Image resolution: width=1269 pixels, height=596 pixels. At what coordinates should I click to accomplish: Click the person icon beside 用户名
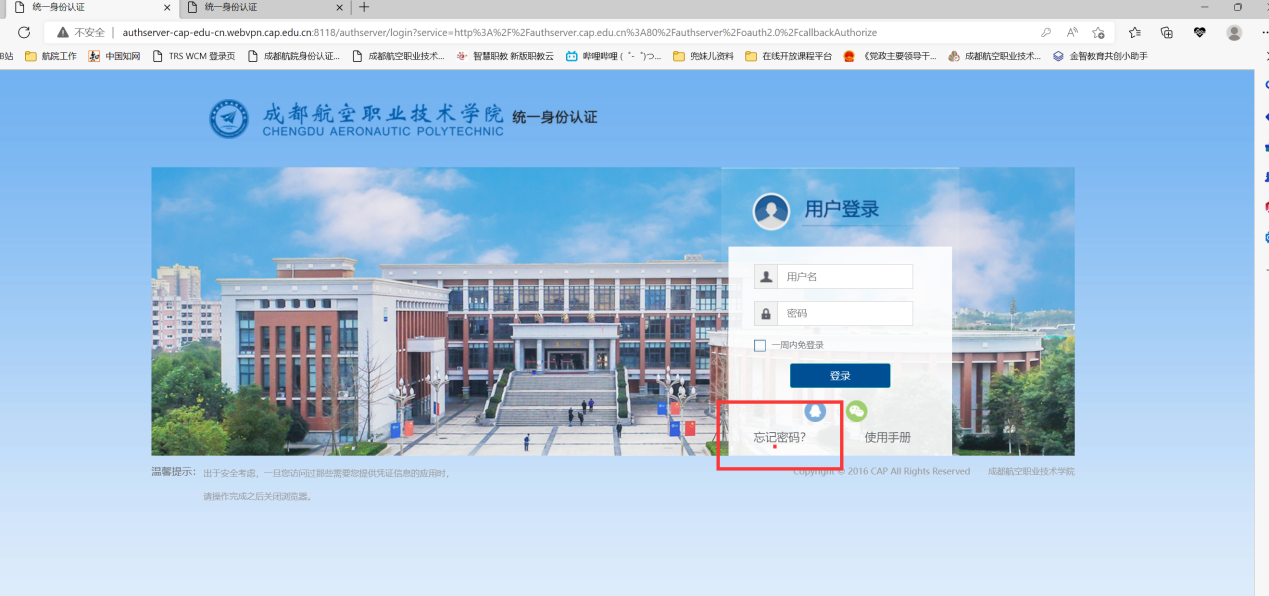pyautogui.click(x=766, y=277)
